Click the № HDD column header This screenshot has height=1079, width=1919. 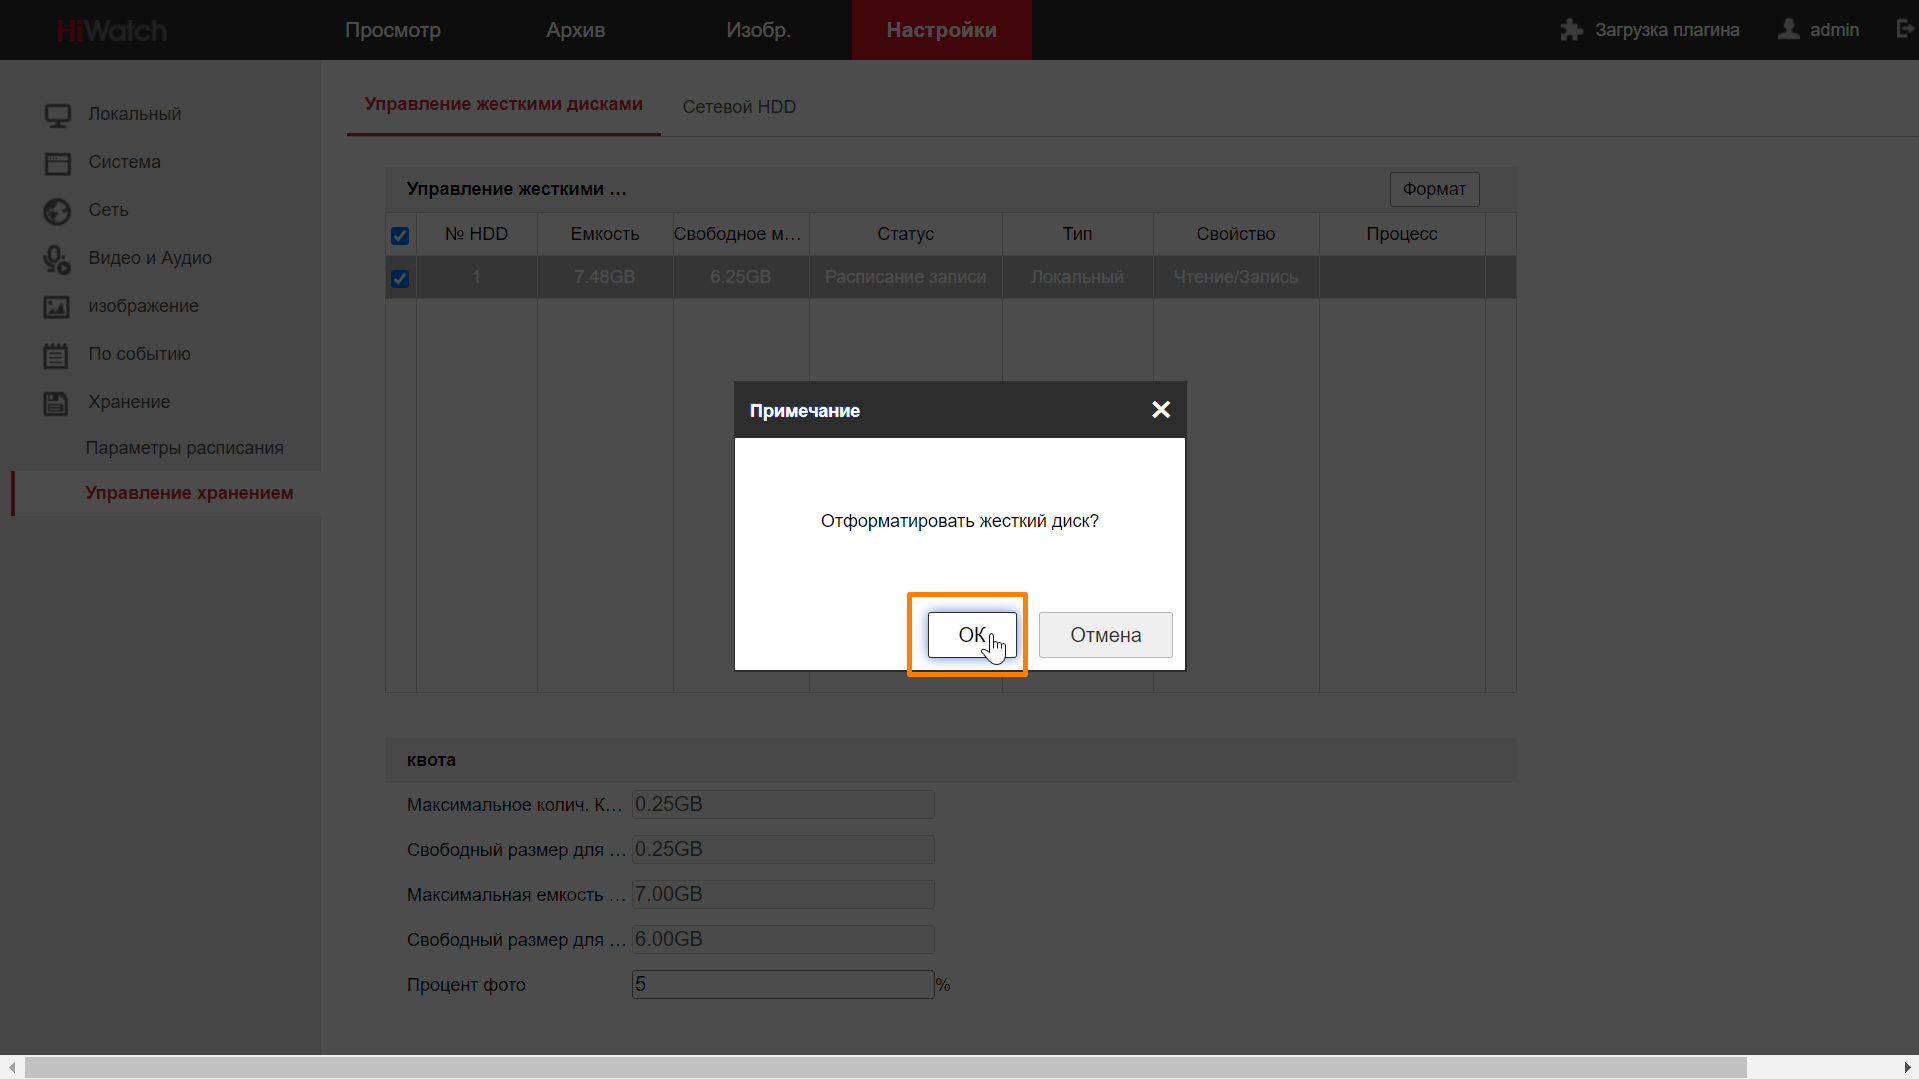point(476,234)
